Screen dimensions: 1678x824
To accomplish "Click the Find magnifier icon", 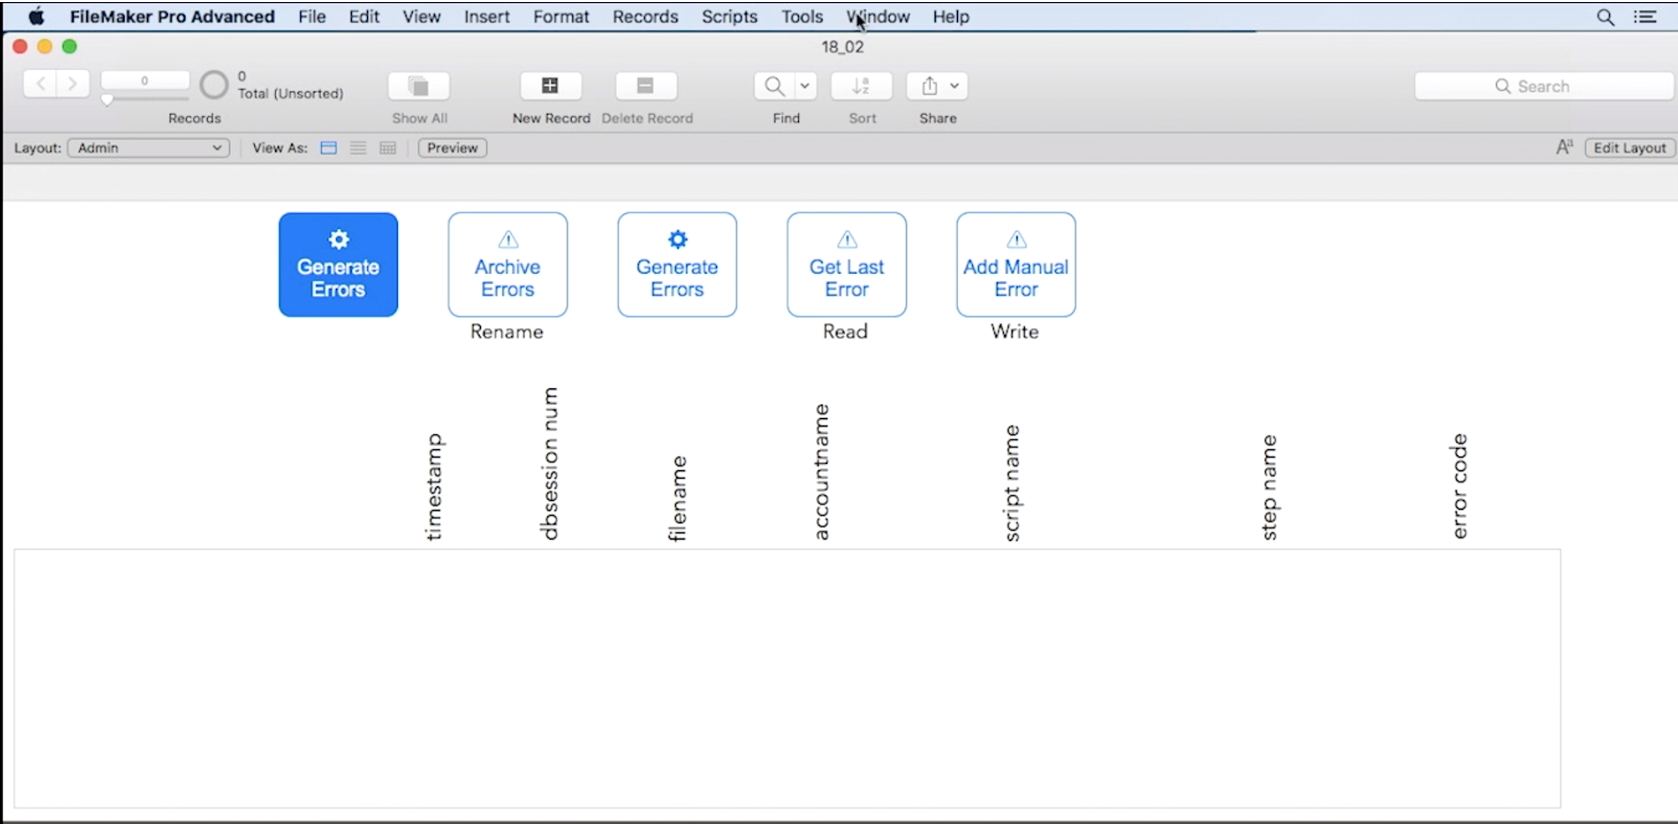I will pos(774,86).
